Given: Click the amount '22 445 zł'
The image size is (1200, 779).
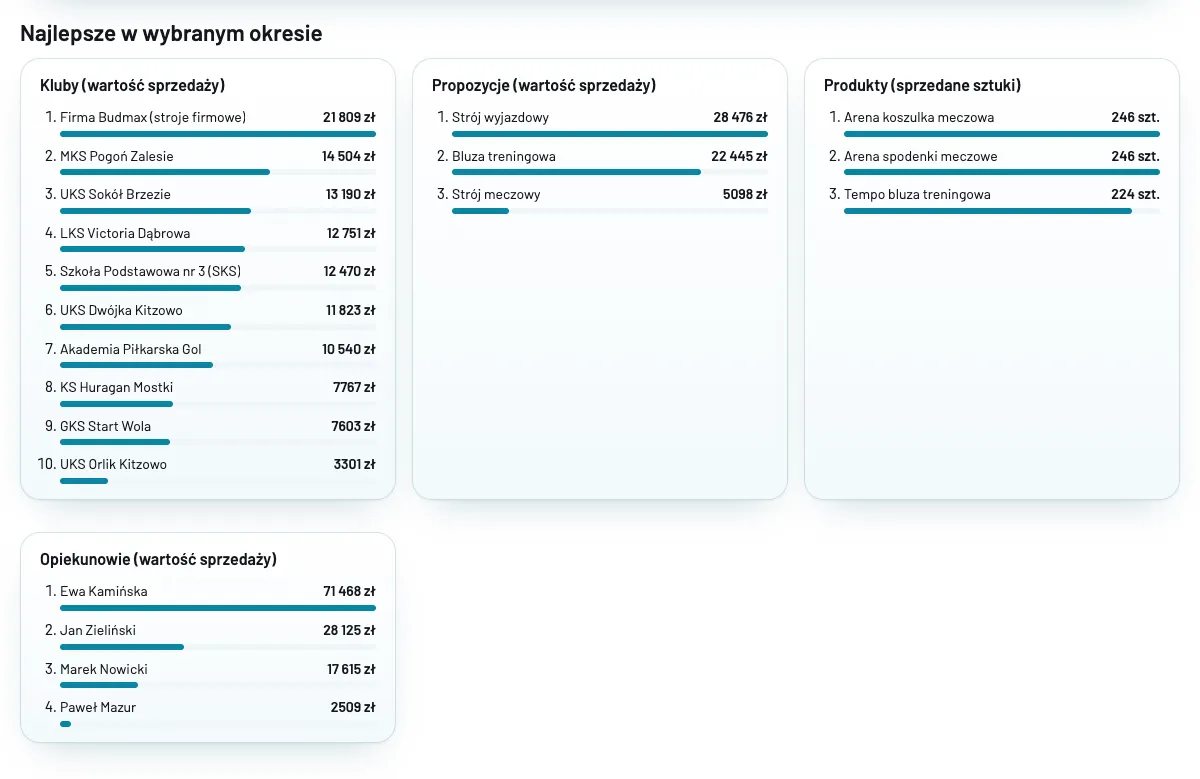Looking at the screenshot, I should point(739,156).
